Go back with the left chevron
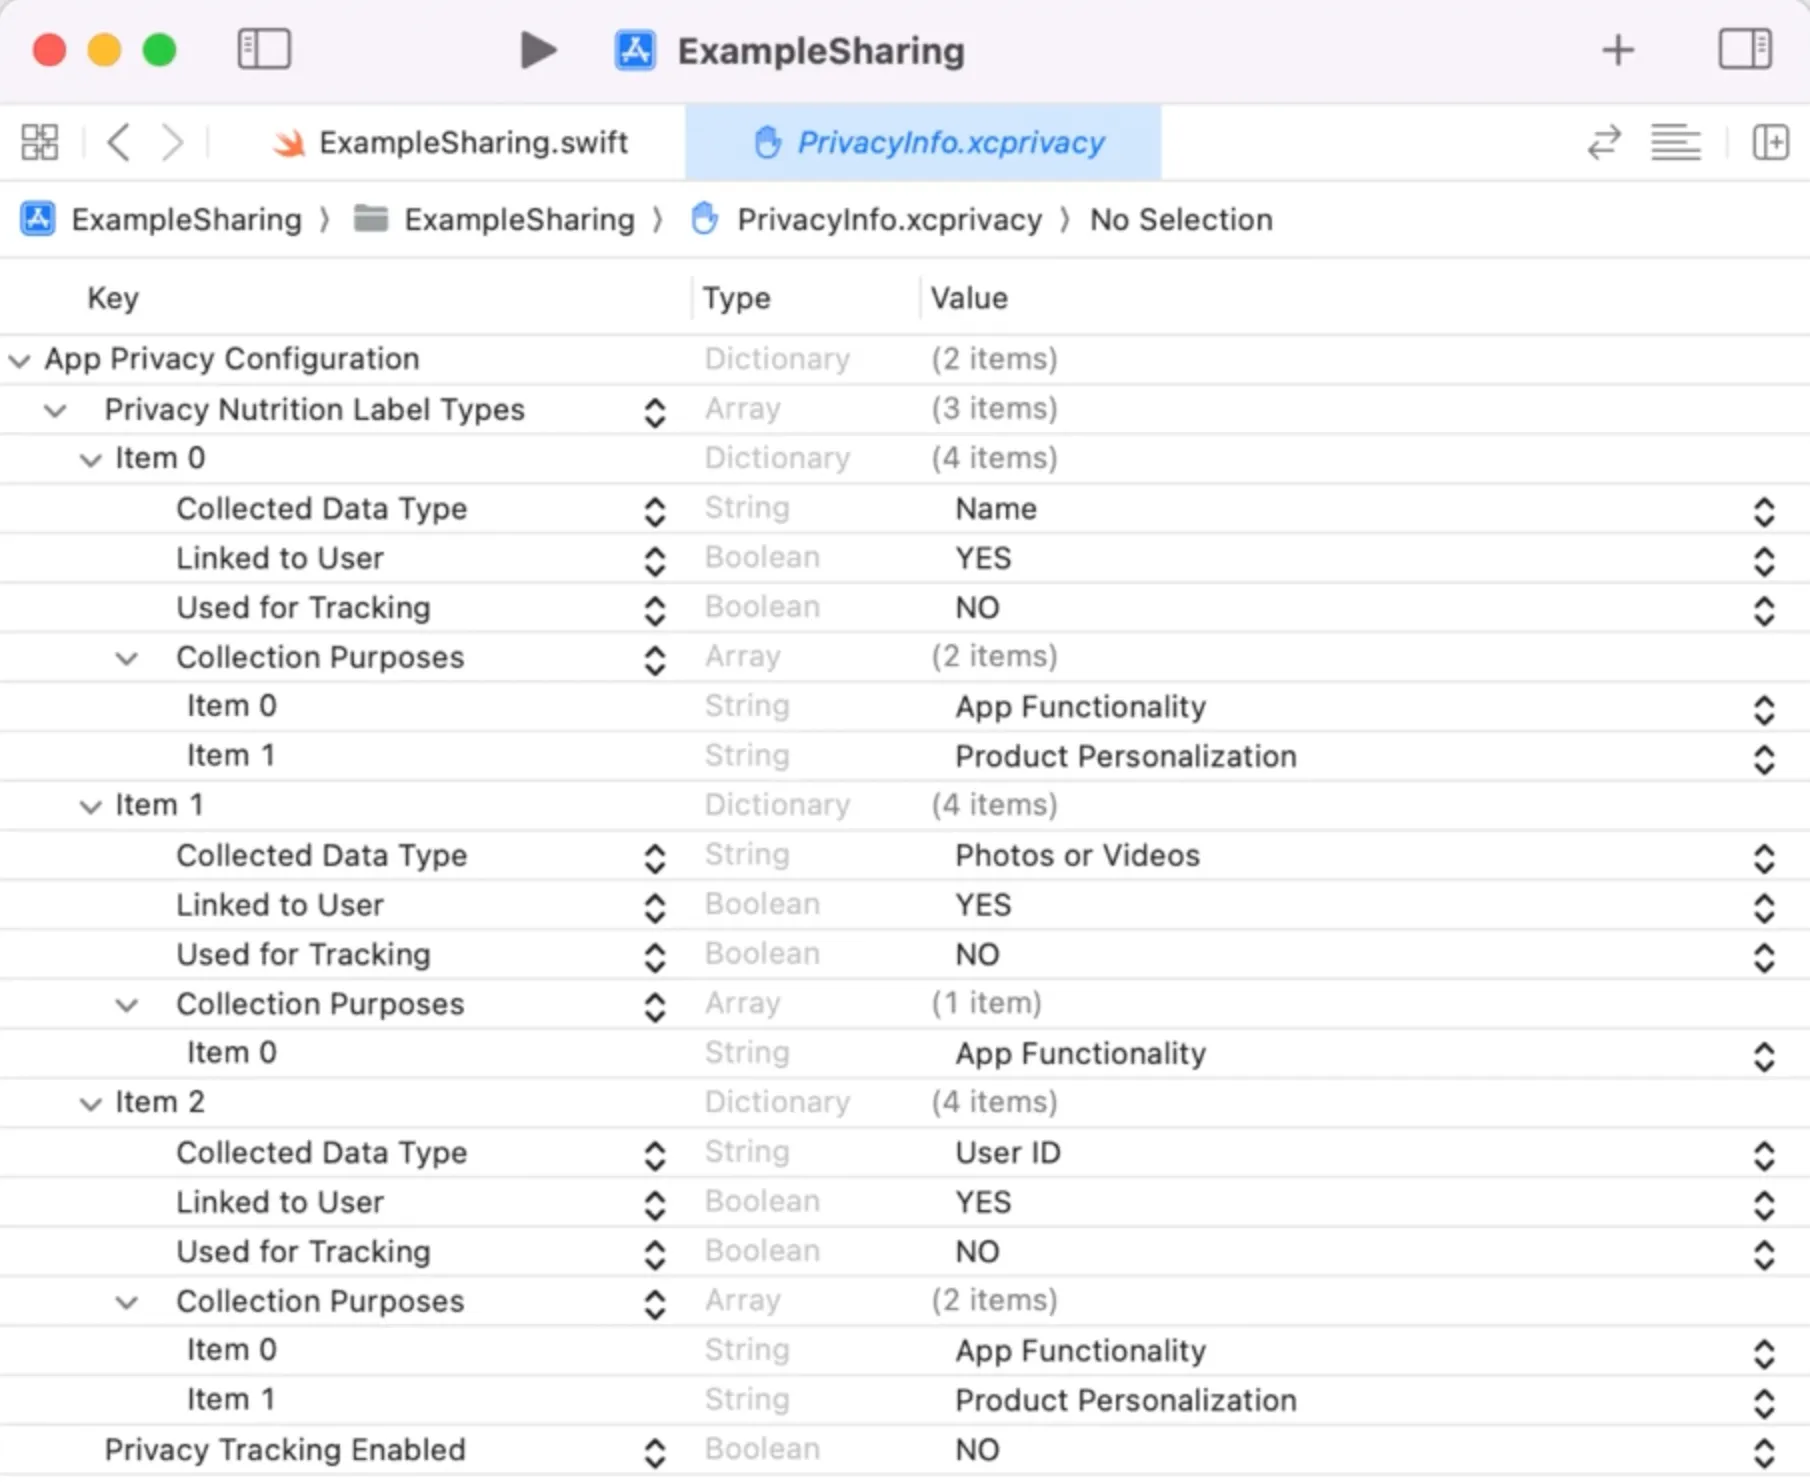Image resolution: width=1810 pixels, height=1482 pixels. pos(119,142)
